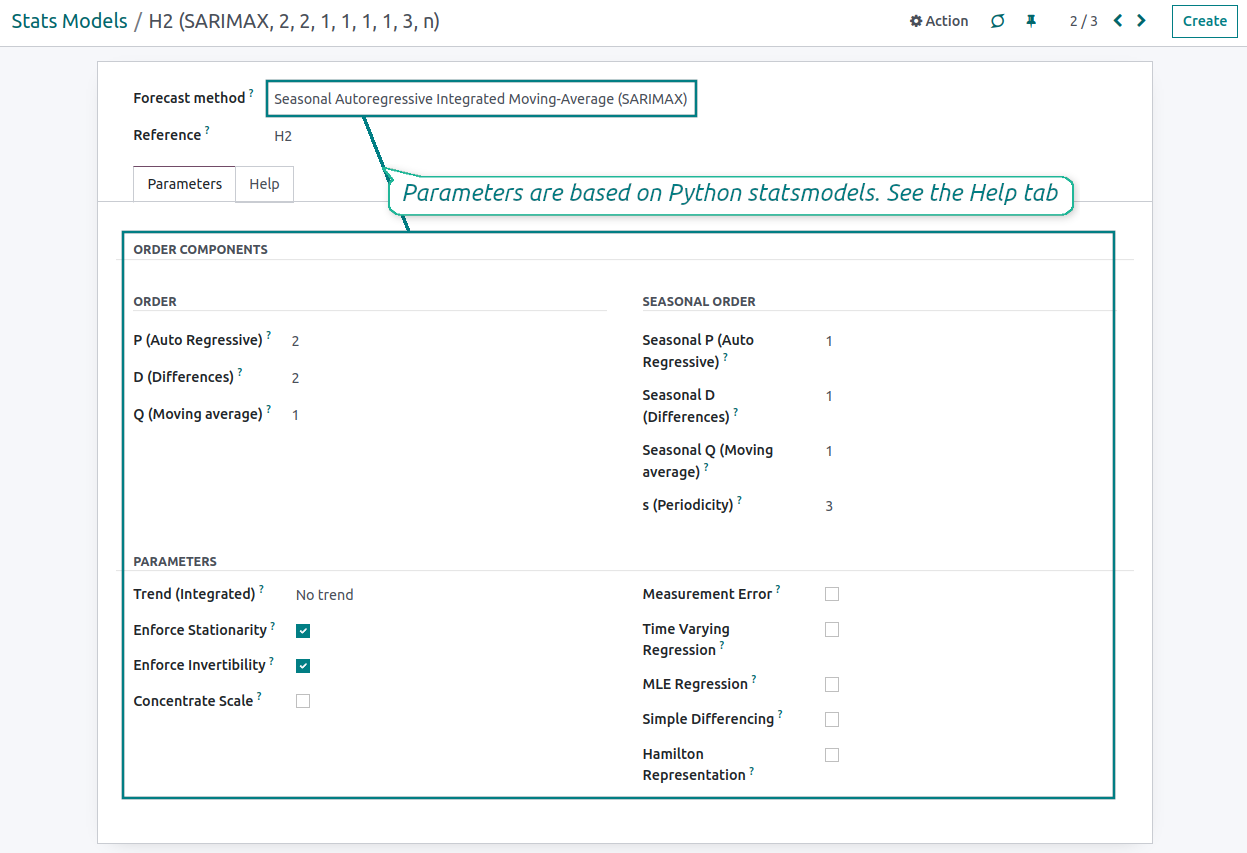Image resolution: width=1247 pixels, height=853 pixels.
Task: Toggle the Enforce Stationarity checkbox
Action: [303, 631]
